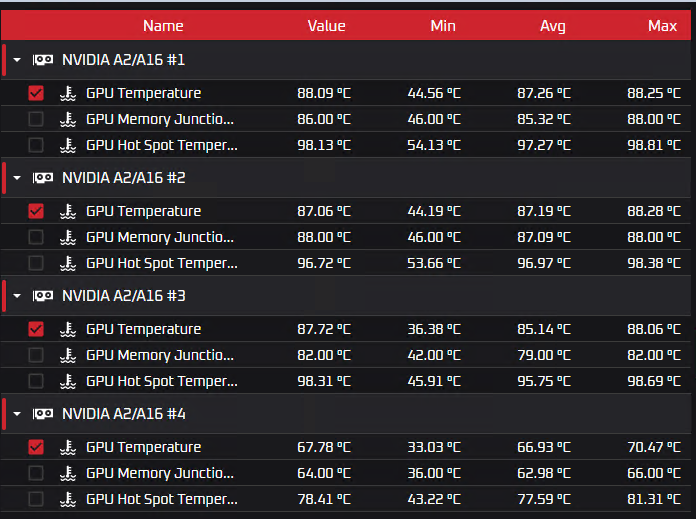This screenshot has width=696, height=519.
Task: Check GPU Memory Junction checkbox for A2/A16 #4
Action: coord(36,473)
